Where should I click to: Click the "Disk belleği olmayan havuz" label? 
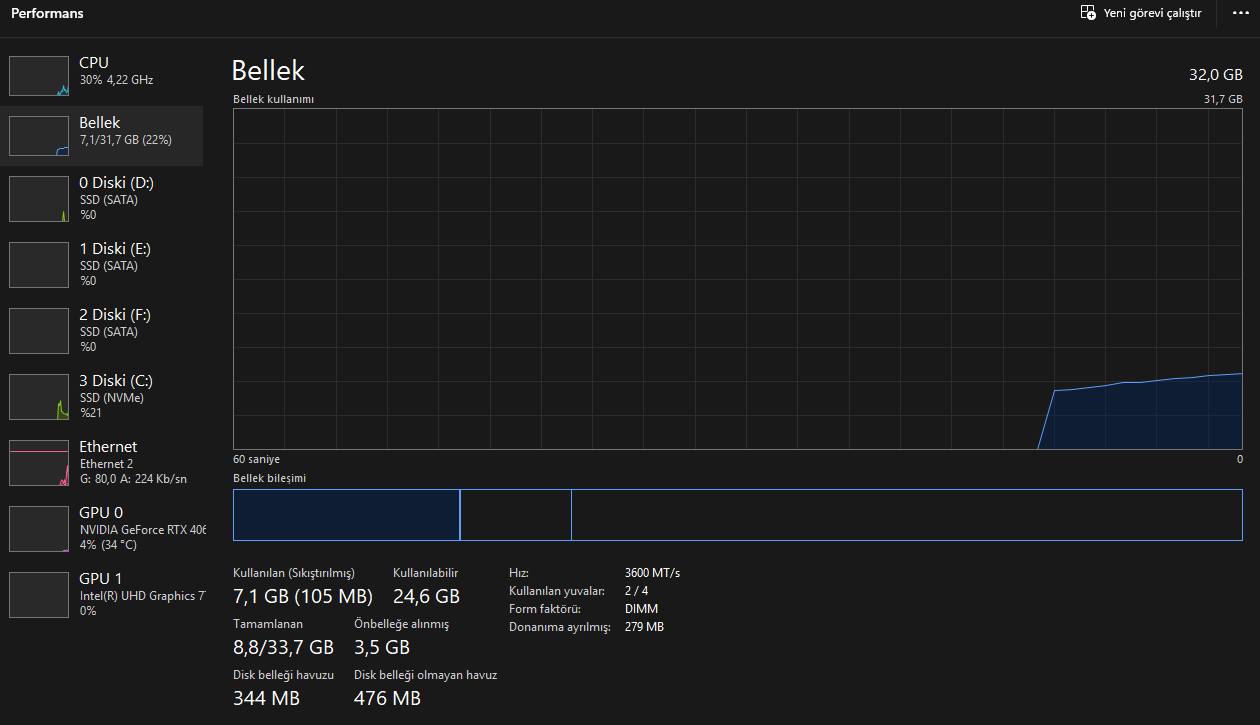click(425, 675)
